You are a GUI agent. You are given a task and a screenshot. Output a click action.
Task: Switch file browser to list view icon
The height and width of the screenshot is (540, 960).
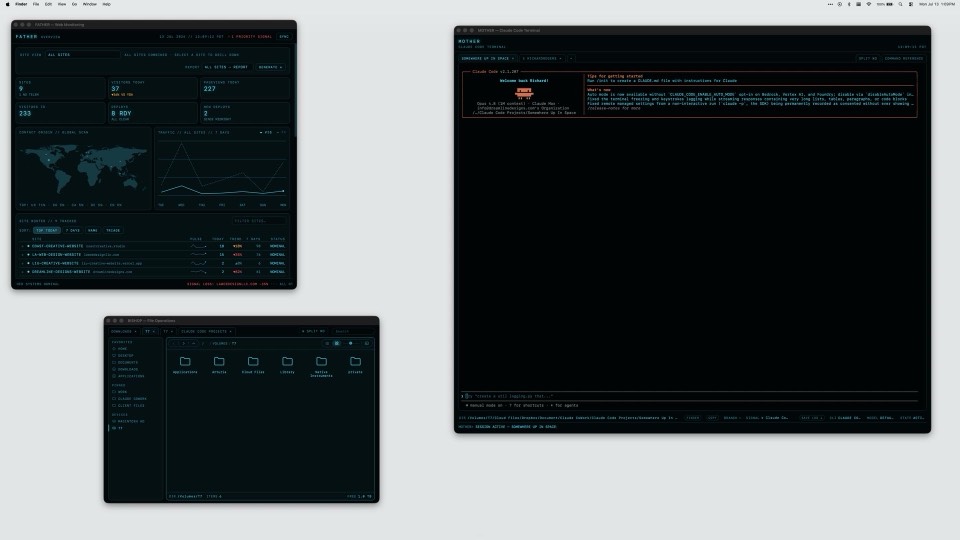[x=327, y=343]
